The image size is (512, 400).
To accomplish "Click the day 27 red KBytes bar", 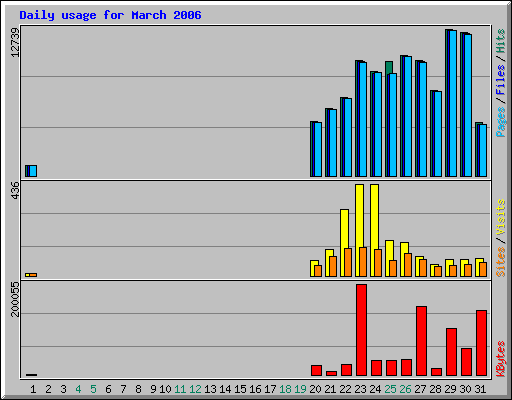I will pos(421,341).
